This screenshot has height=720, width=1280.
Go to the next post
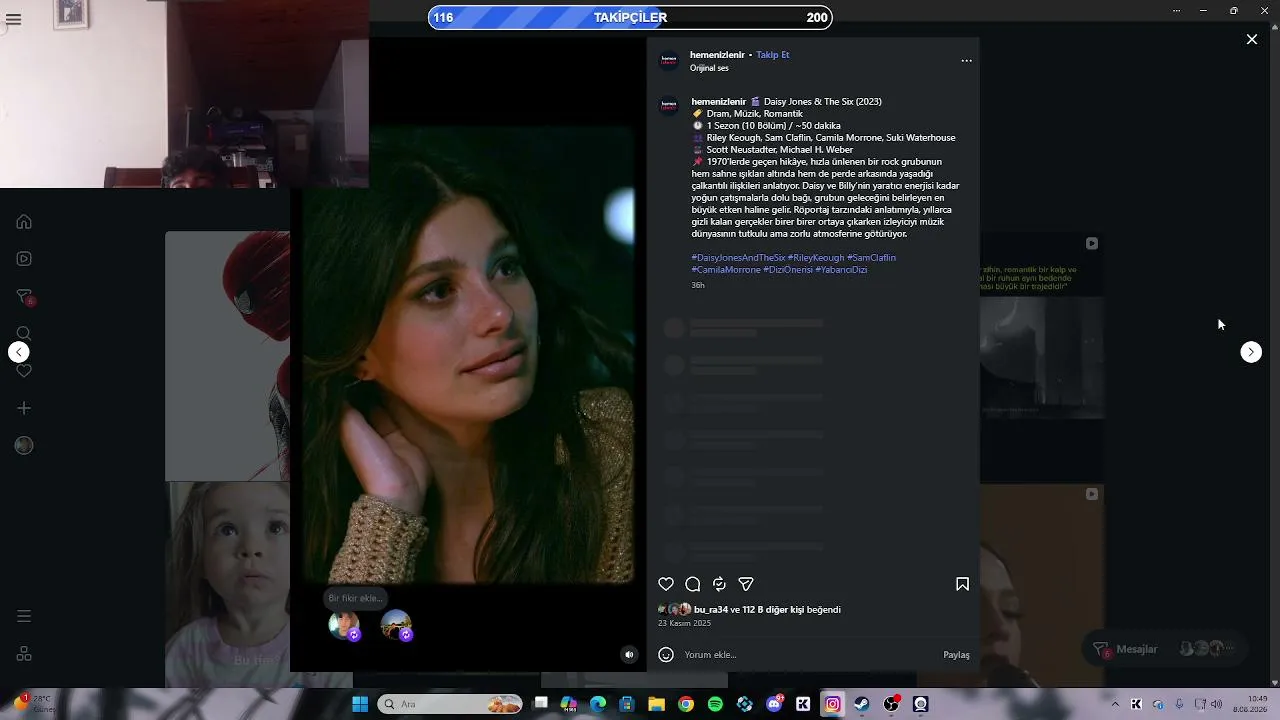click(1251, 352)
